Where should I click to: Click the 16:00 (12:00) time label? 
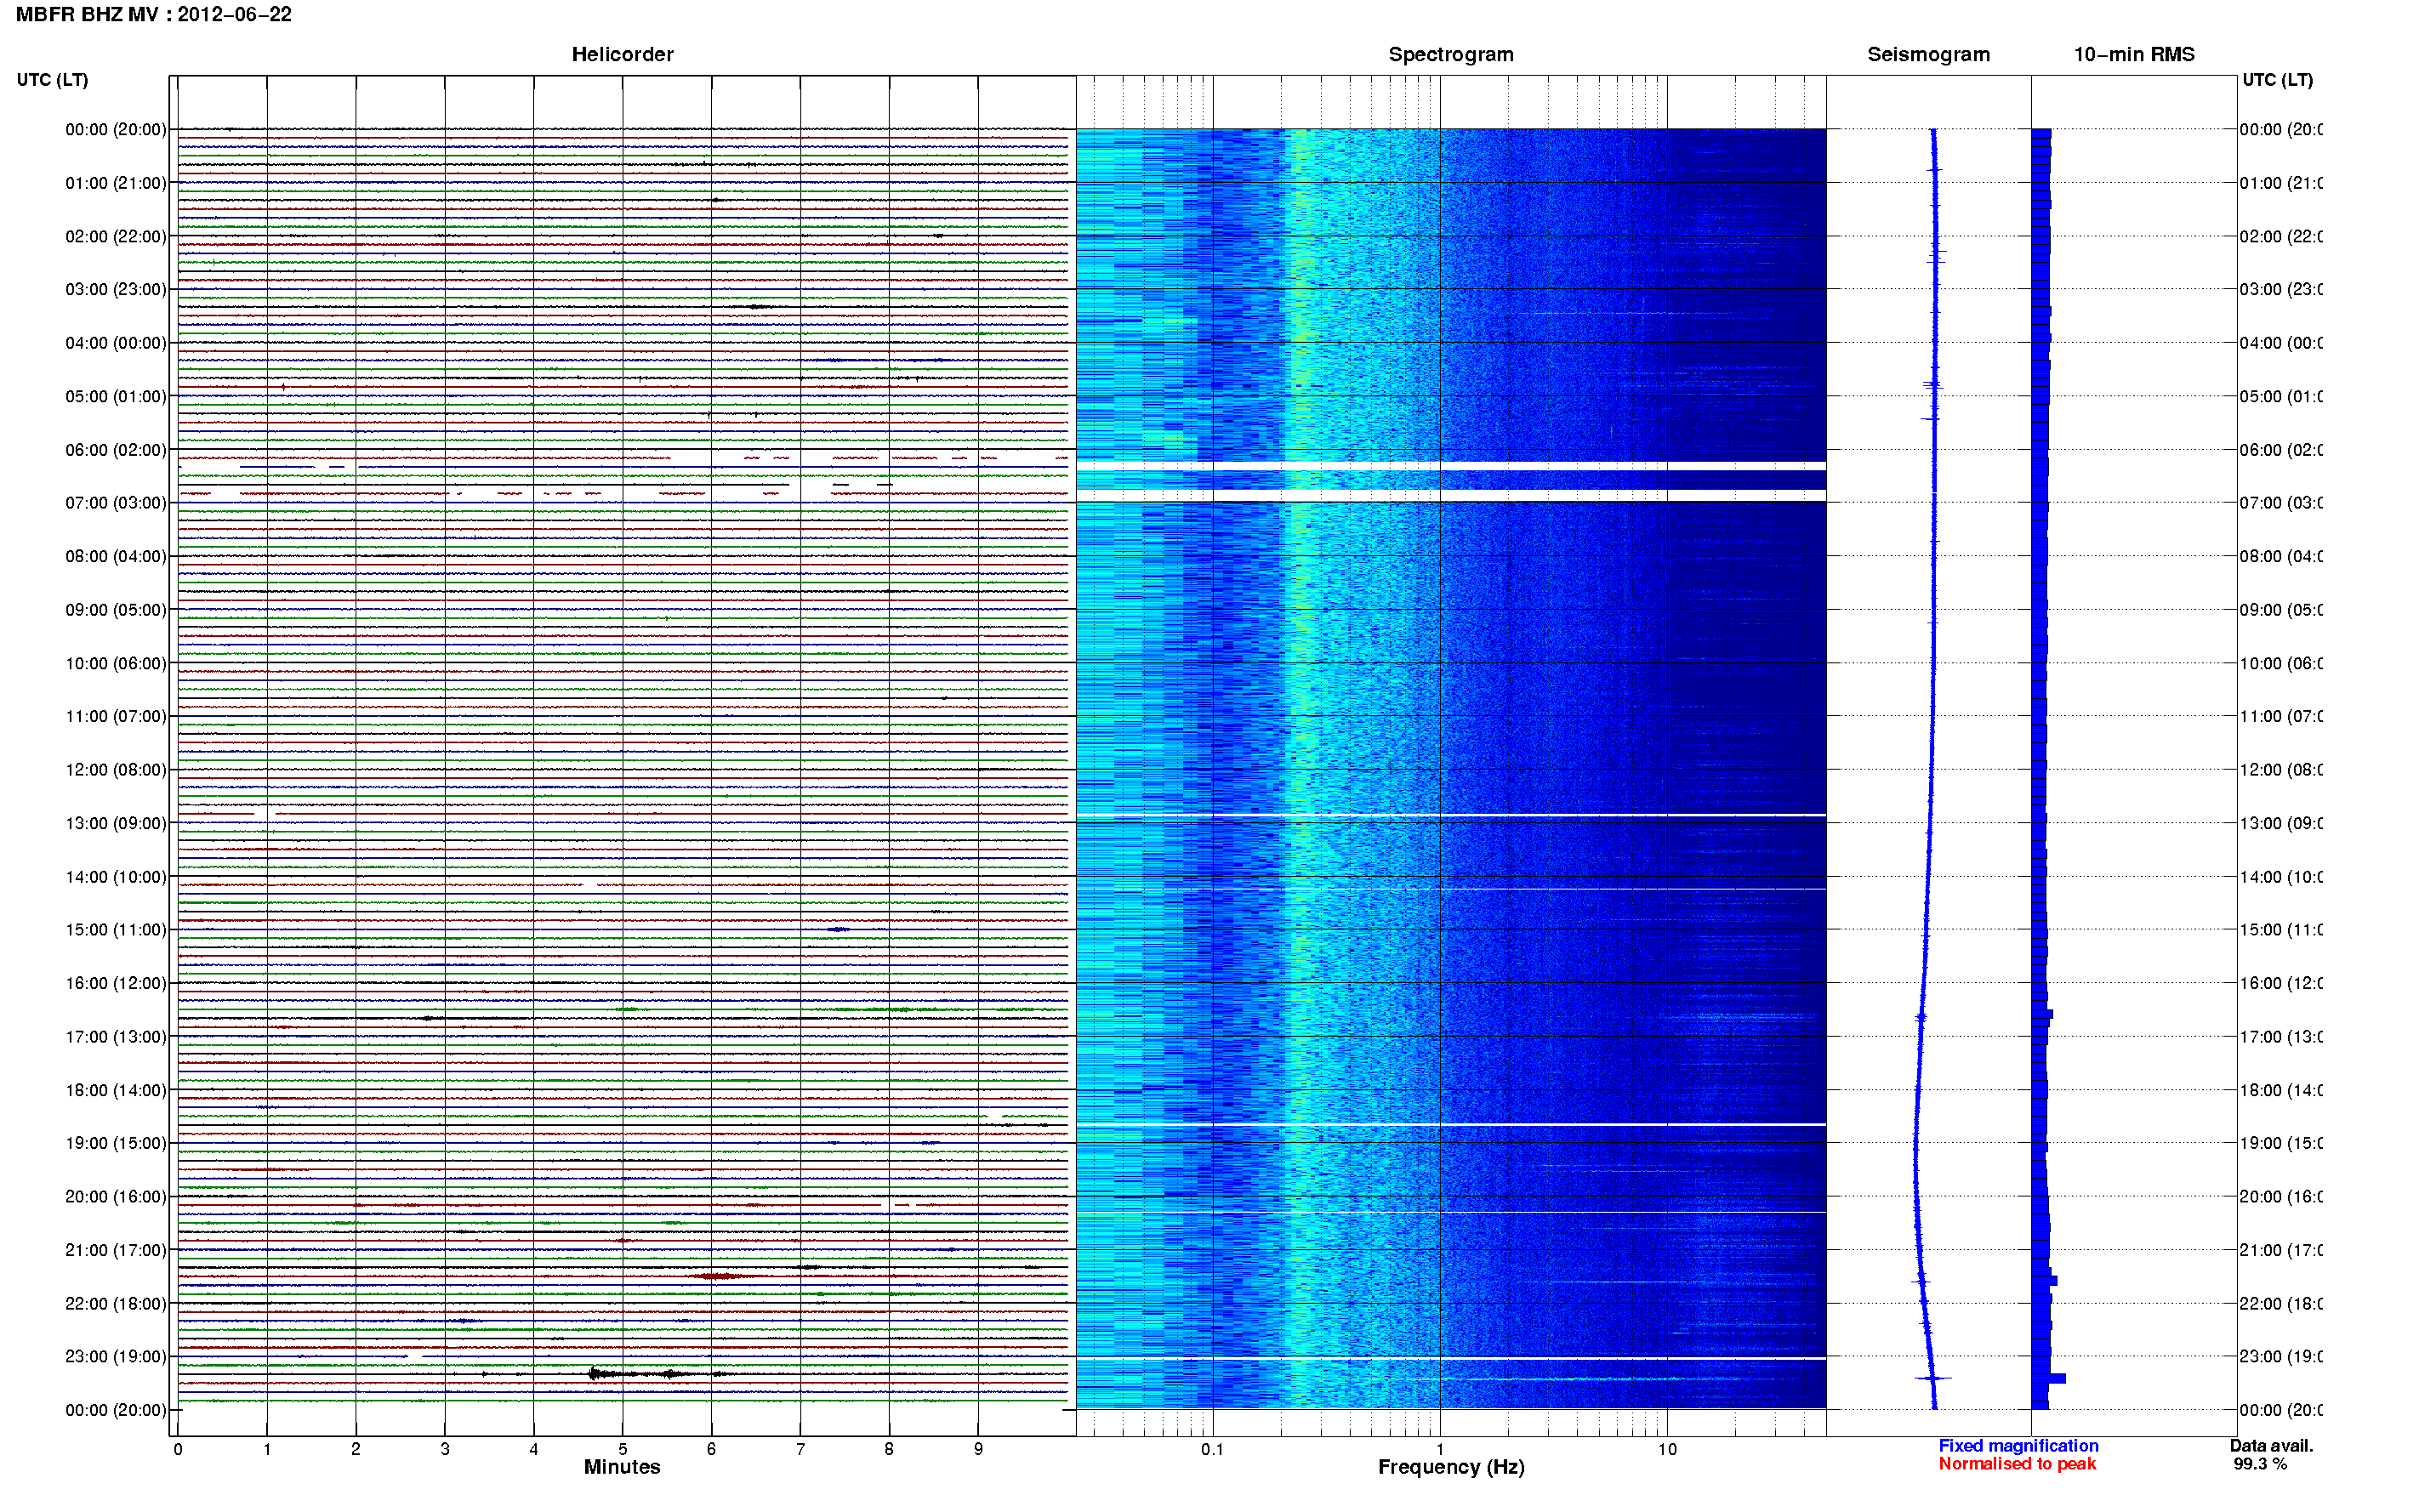116,983
